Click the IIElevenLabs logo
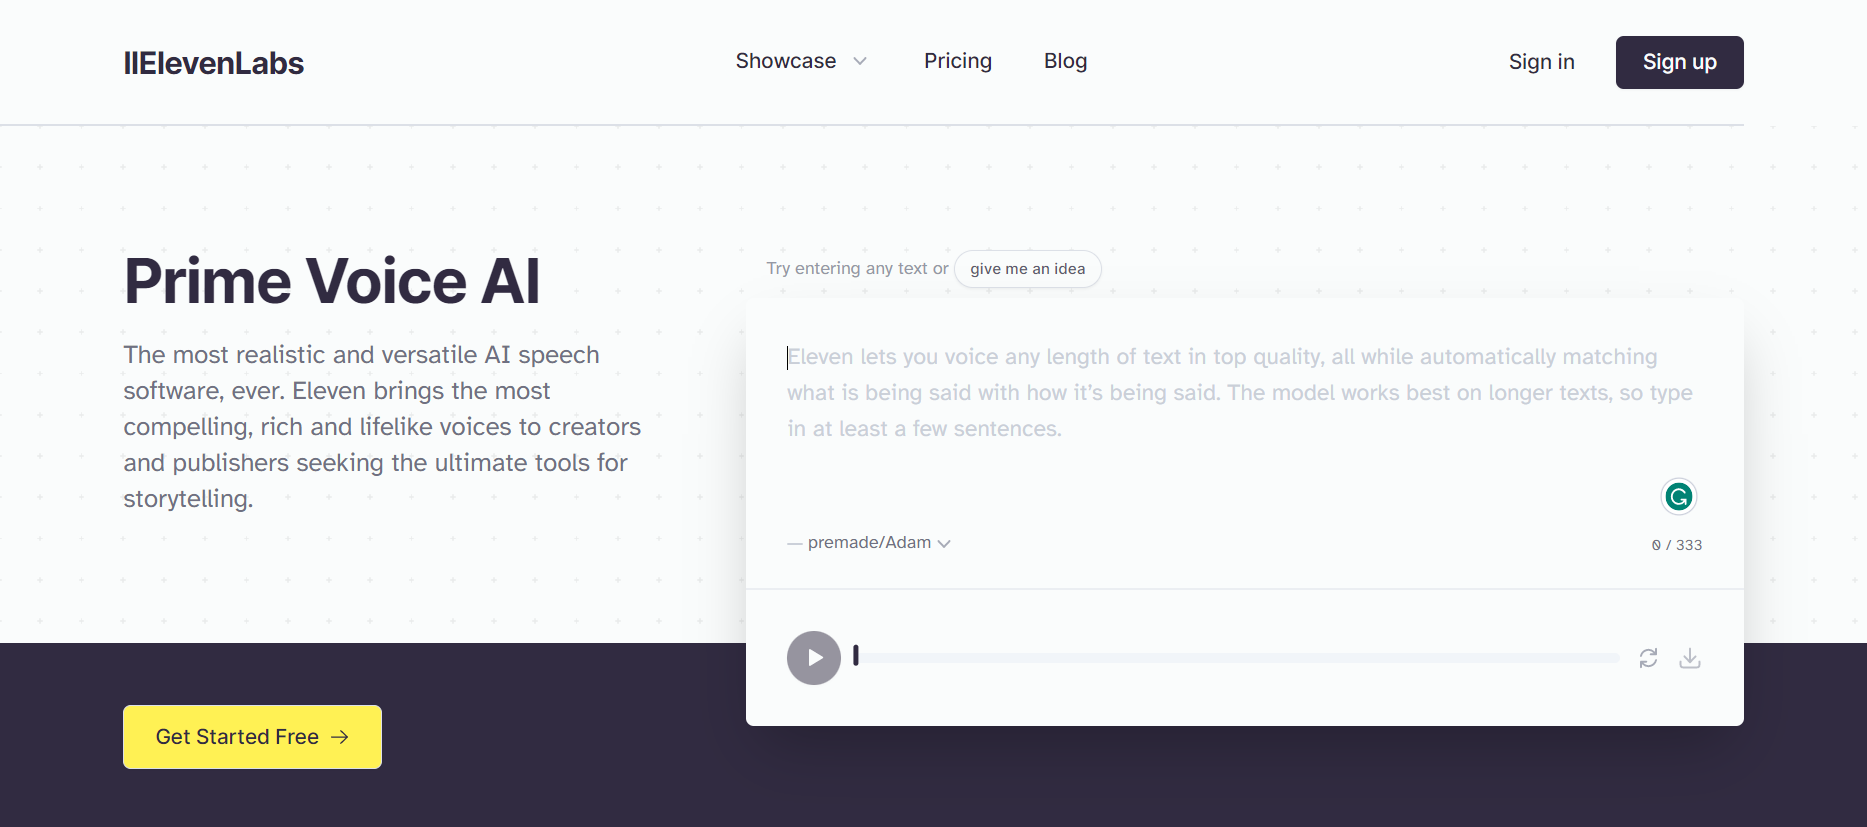The height and width of the screenshot is (827, 1867). click(x=213, y=62)
